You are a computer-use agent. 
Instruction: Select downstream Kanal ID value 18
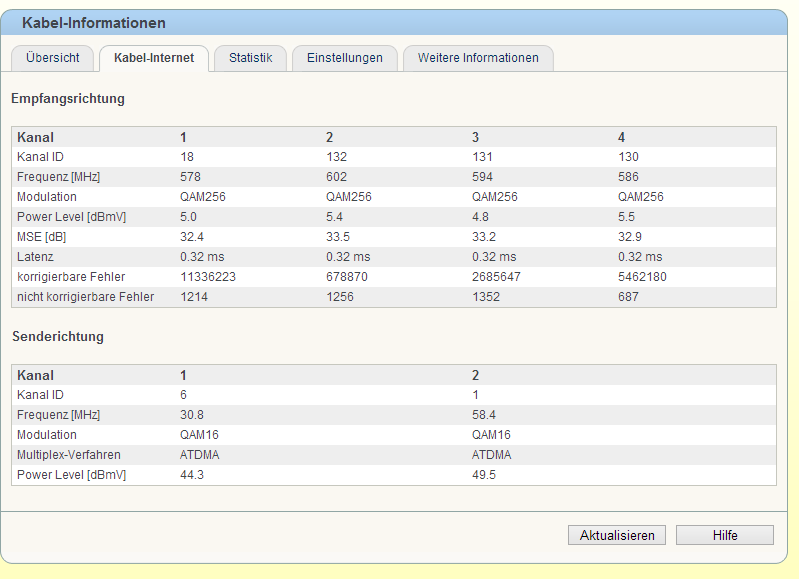[187, 157]
